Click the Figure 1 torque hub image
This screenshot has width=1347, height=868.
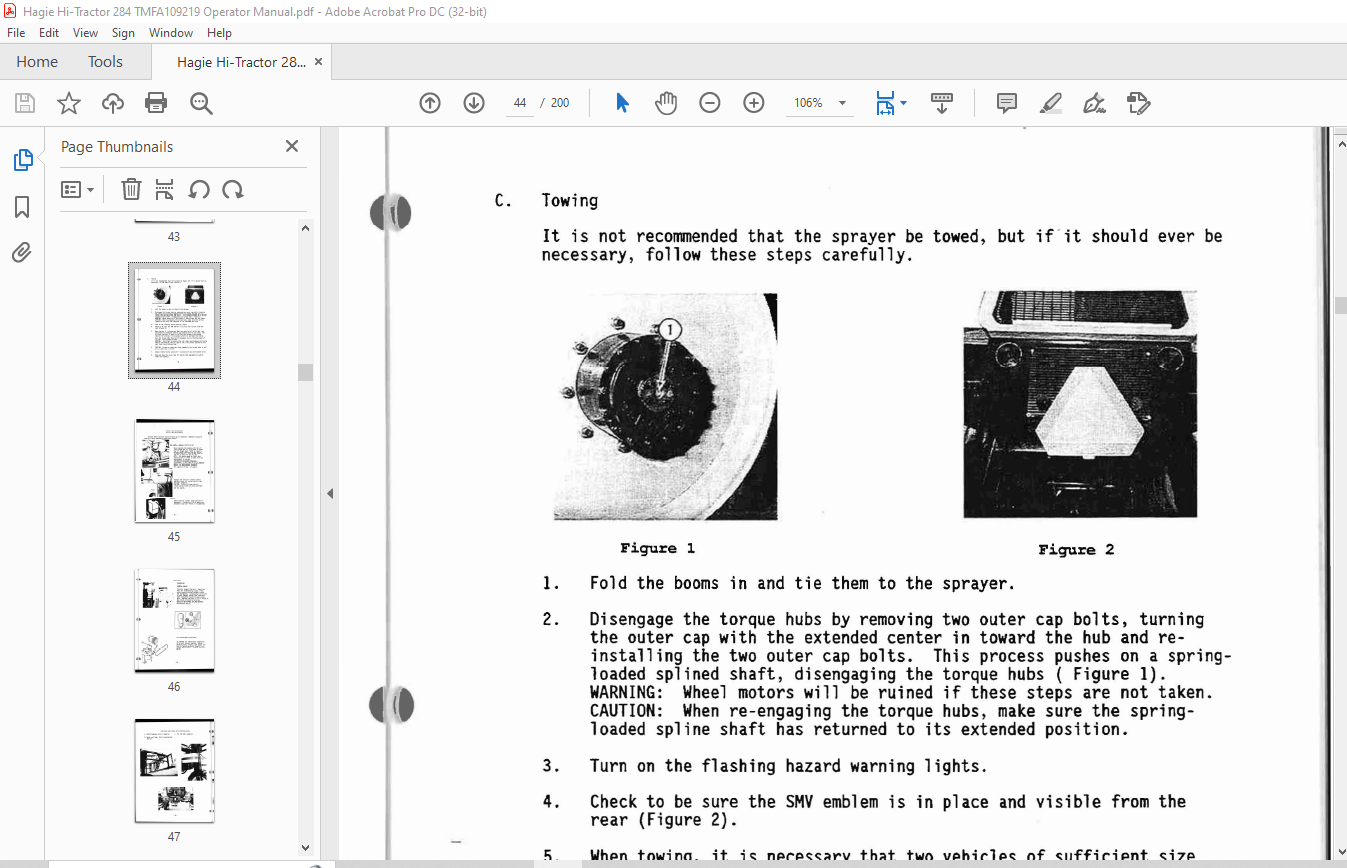click(x=665, y=406)
